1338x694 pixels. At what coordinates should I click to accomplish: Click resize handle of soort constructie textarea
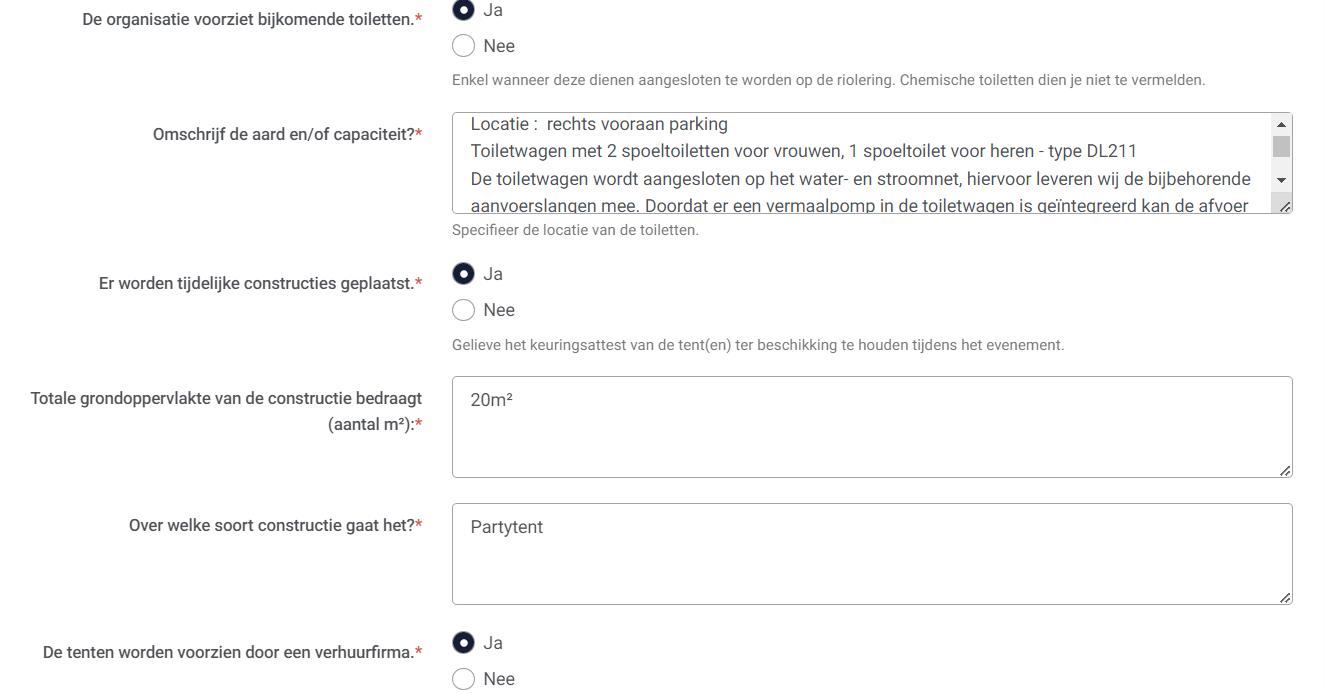(x=1285, y=597)
